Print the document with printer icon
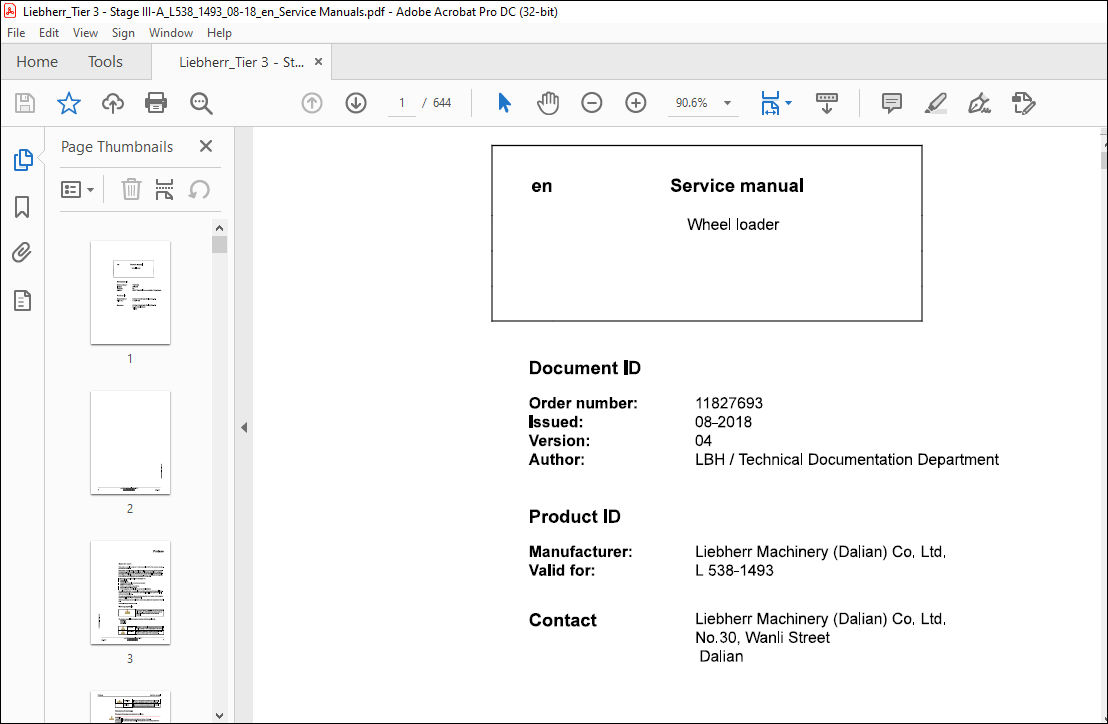Viewport: 1108px width, 724px height. [x=155, y=103]
